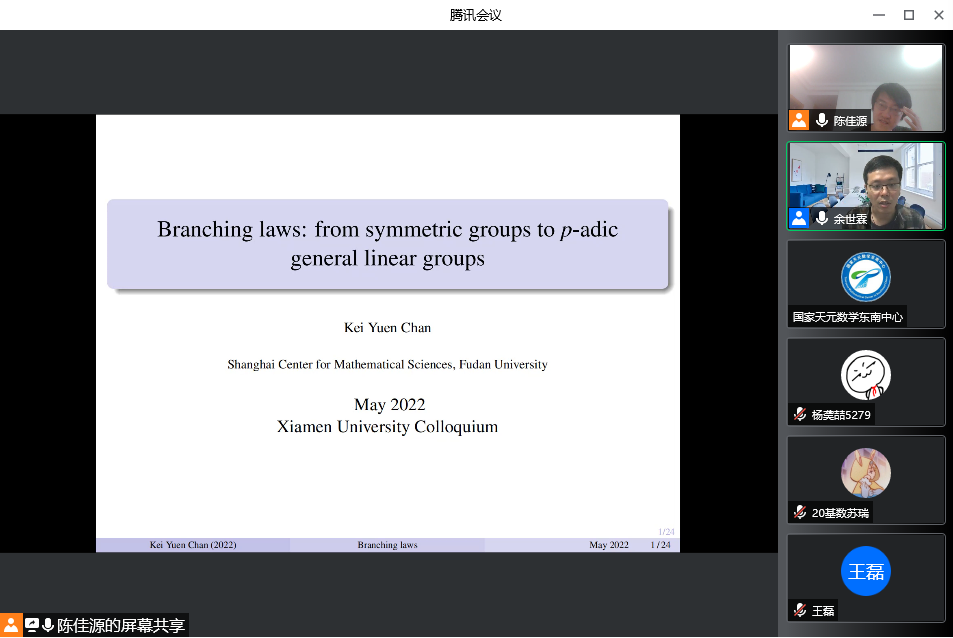This screenshot has height=638, width=953.
Task: Click the 20基数苏瑞 cartoon avatar
Action: pos(866,473)
